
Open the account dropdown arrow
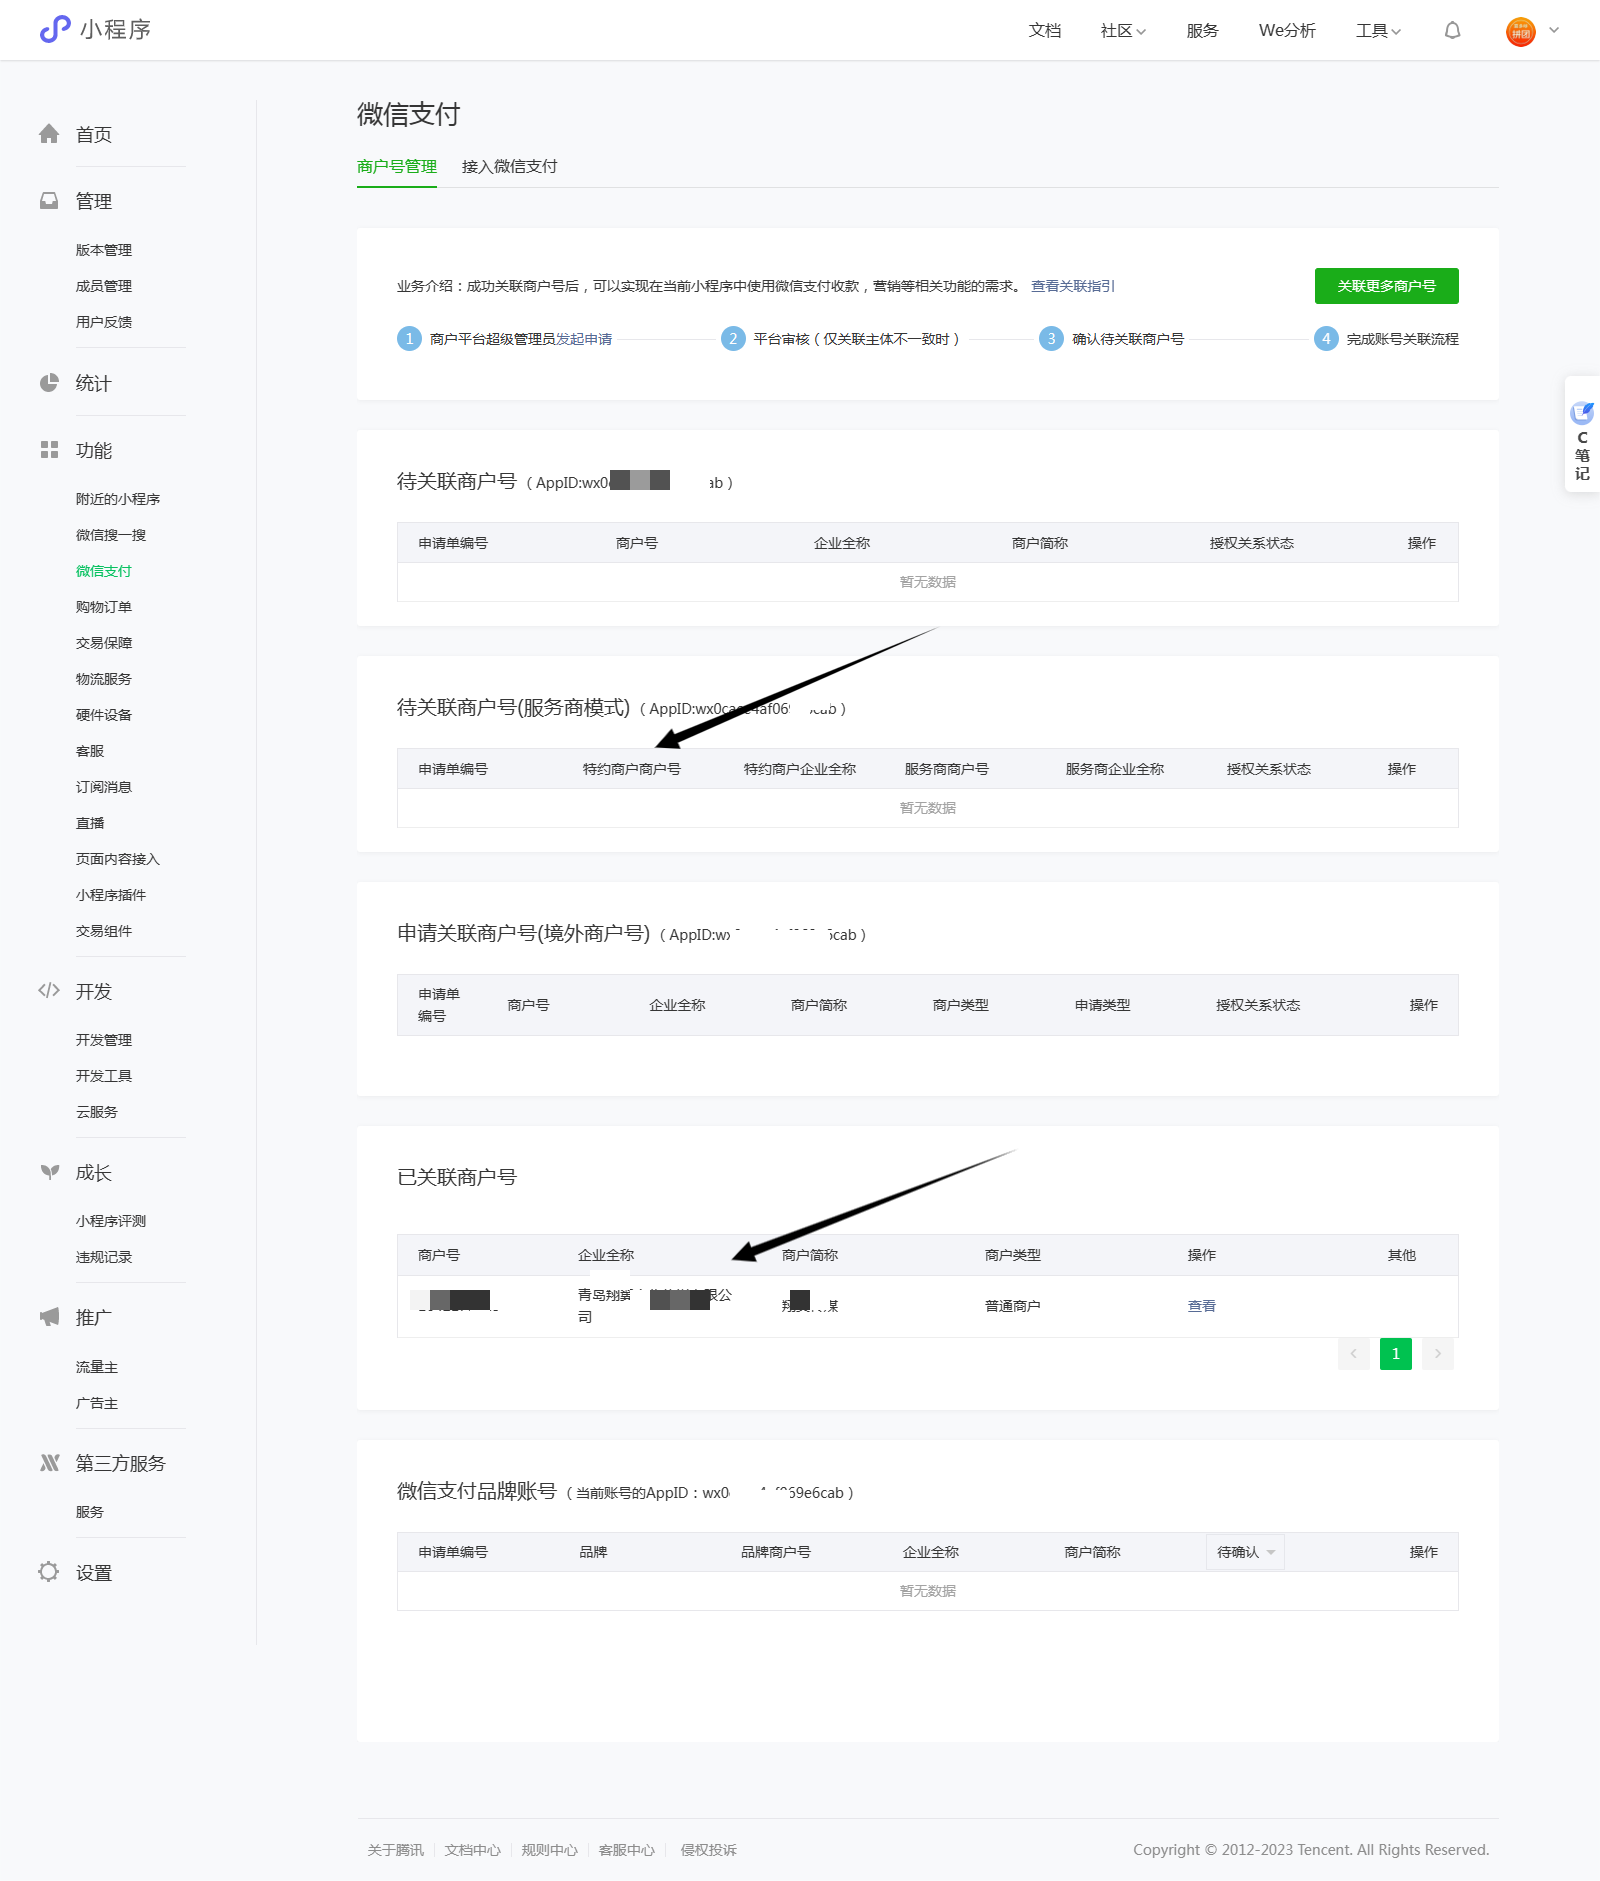[1554, 30]
